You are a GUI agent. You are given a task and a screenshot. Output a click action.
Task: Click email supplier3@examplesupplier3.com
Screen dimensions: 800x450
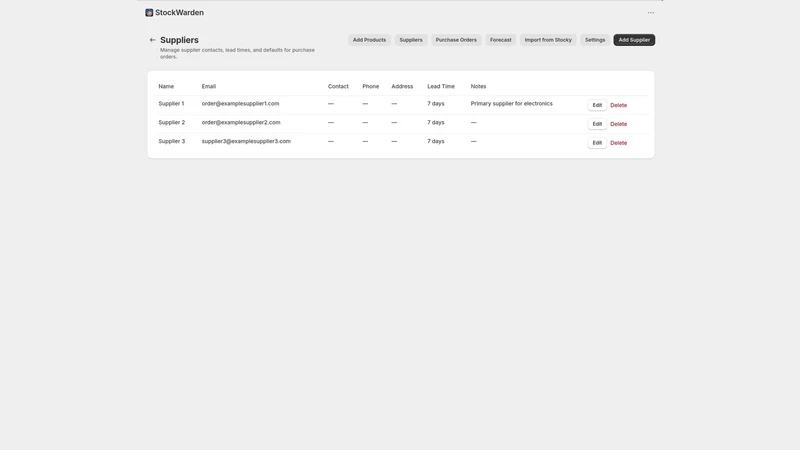tap(246, 141)
